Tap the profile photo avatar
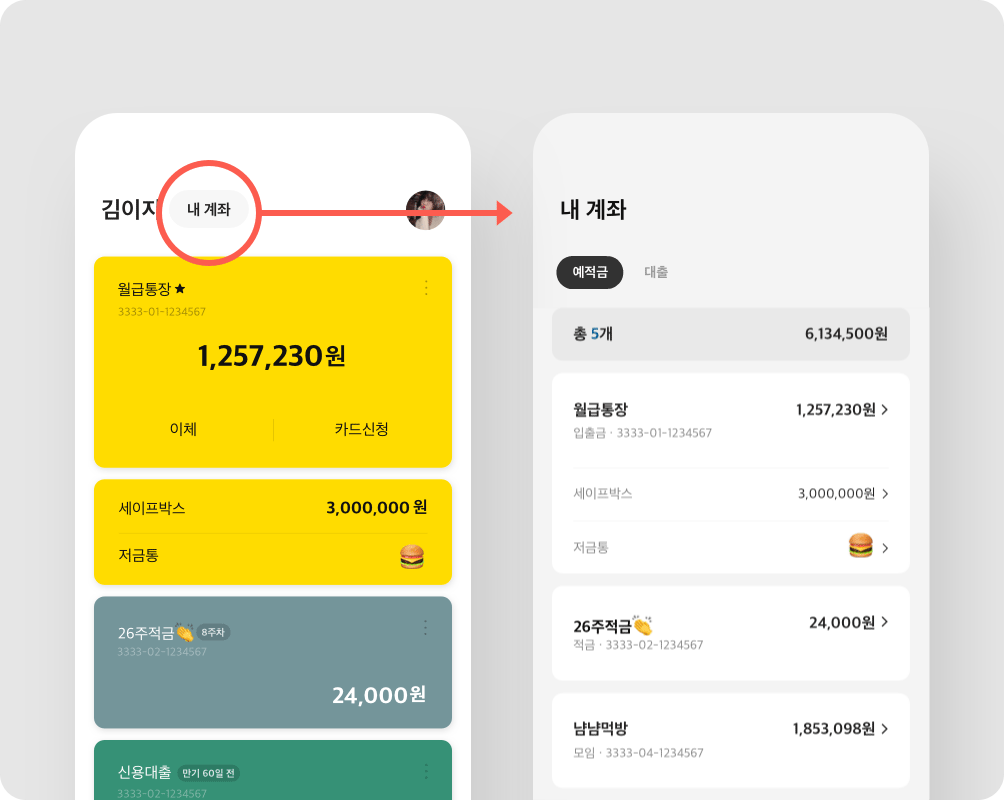This screenshot has height=800, width=1004. coord(425,210)
